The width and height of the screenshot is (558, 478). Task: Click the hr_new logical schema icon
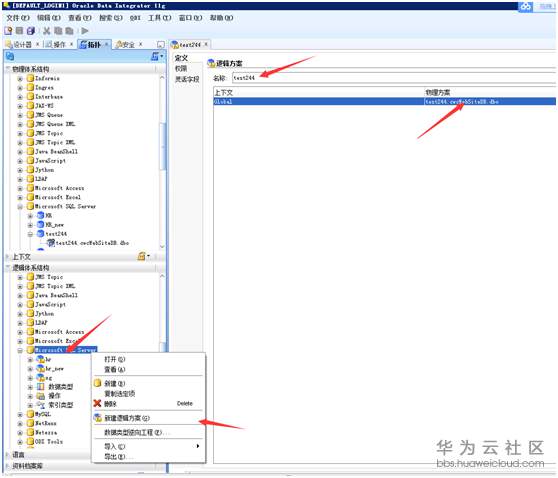tap(41, 369)
